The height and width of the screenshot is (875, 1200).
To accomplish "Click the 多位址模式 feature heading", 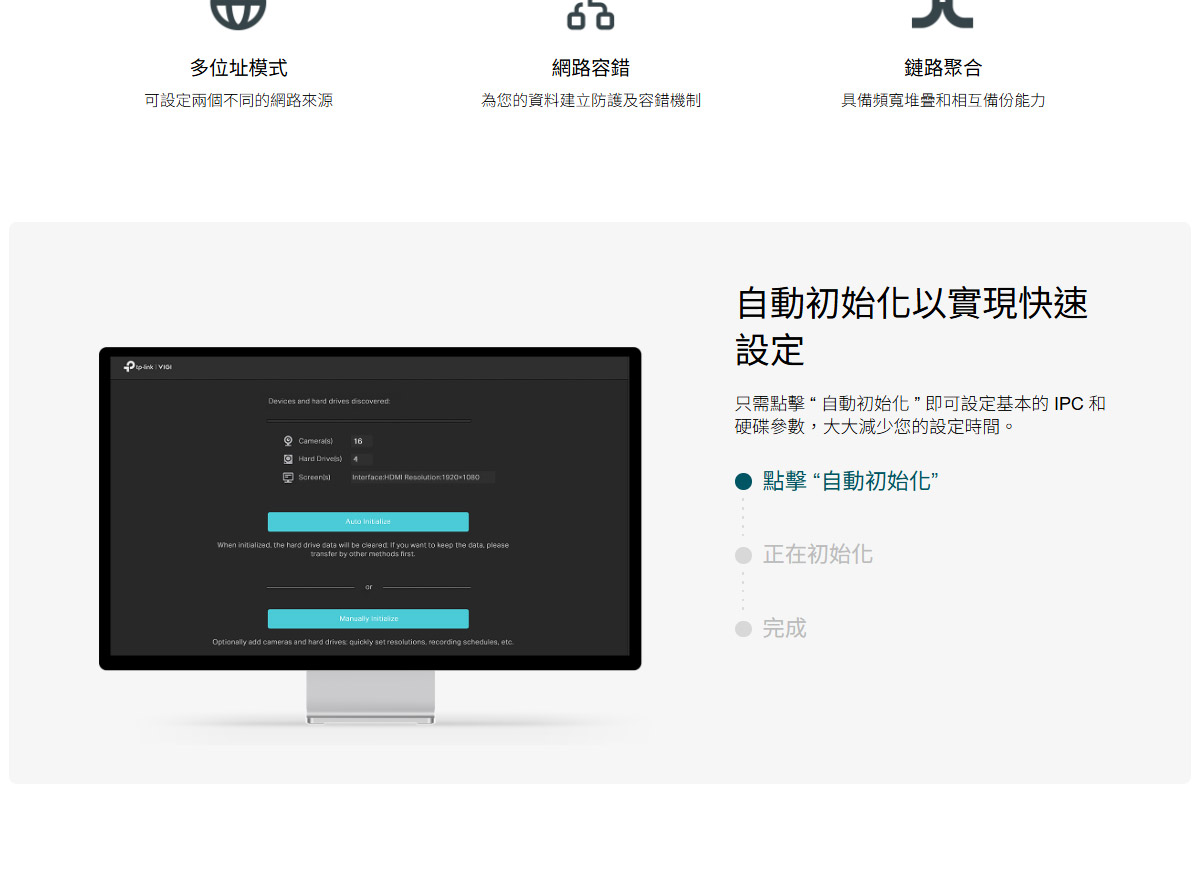I will coord(239,68).
